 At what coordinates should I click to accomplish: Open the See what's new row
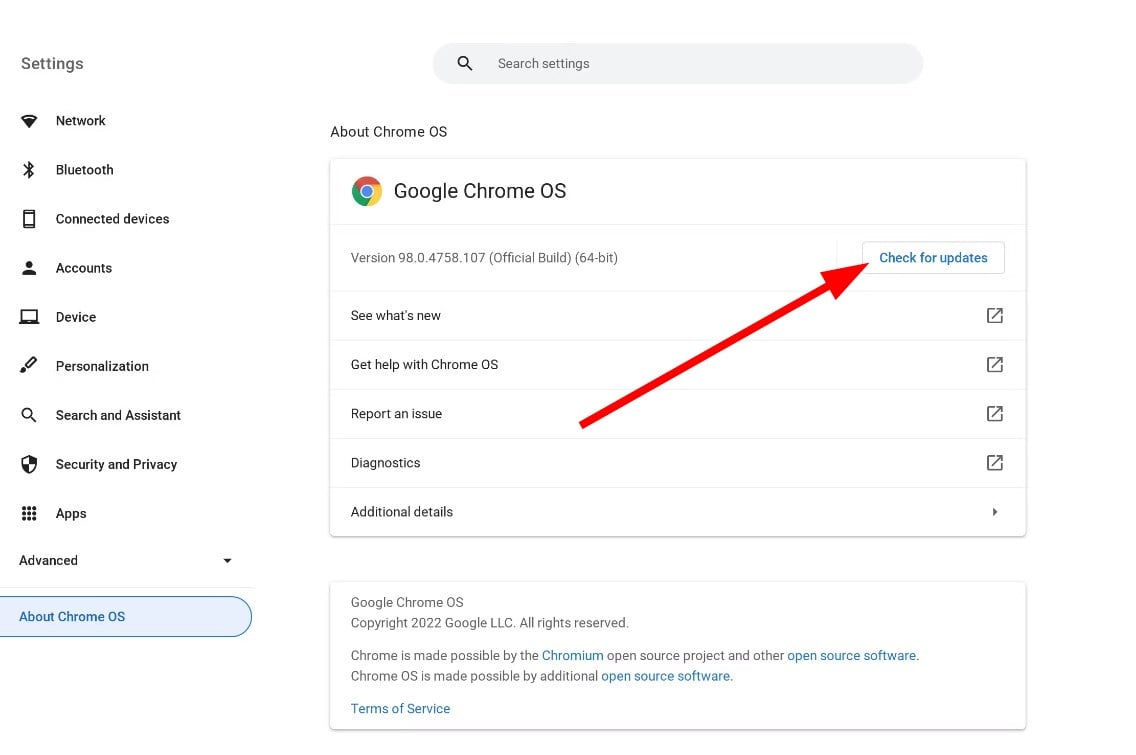[x=677, y=315]
